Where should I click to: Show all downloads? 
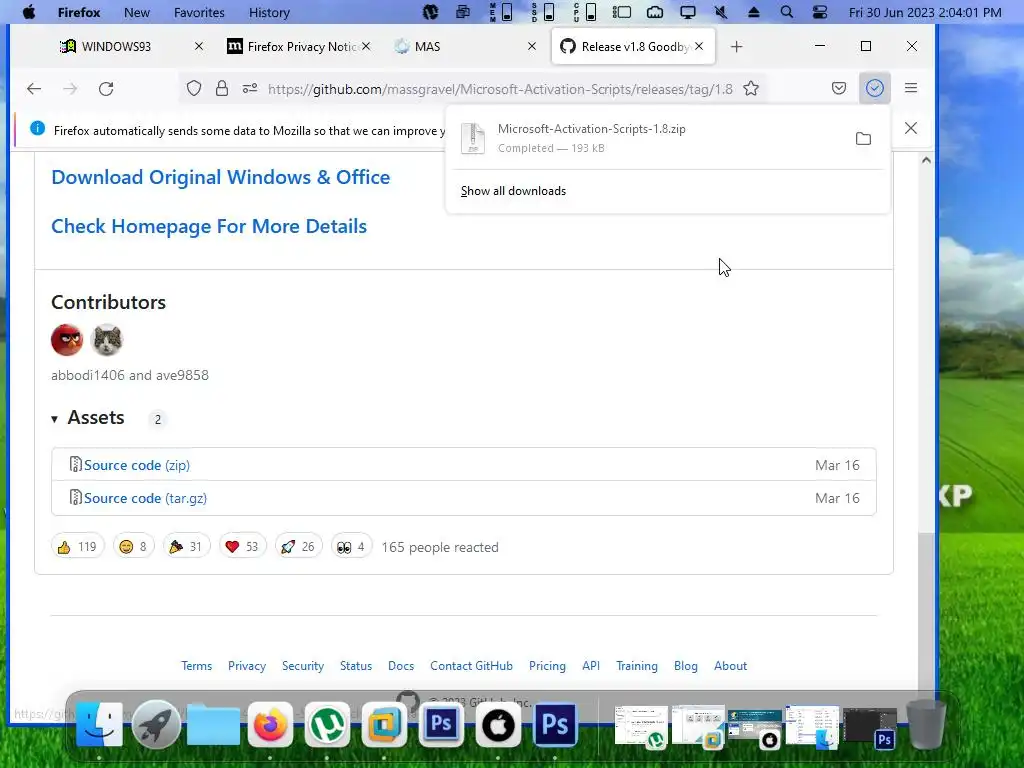(513, 191)
